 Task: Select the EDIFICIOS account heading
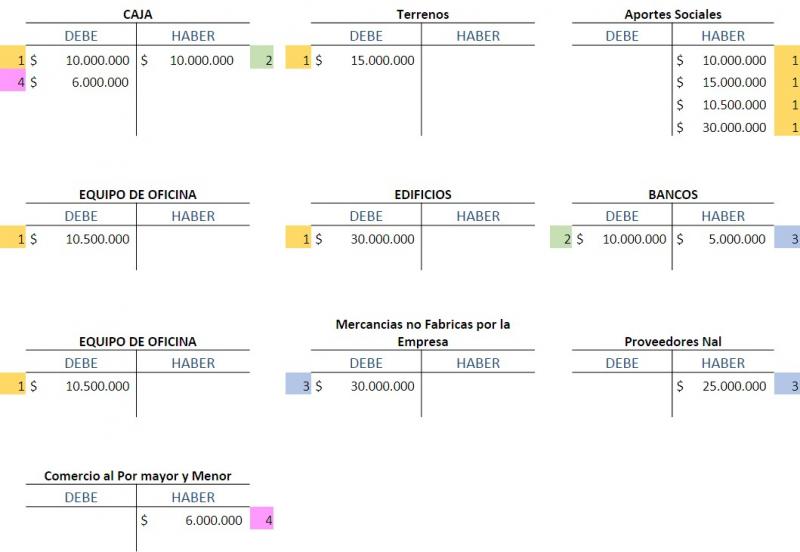click(x=422, y=194)
